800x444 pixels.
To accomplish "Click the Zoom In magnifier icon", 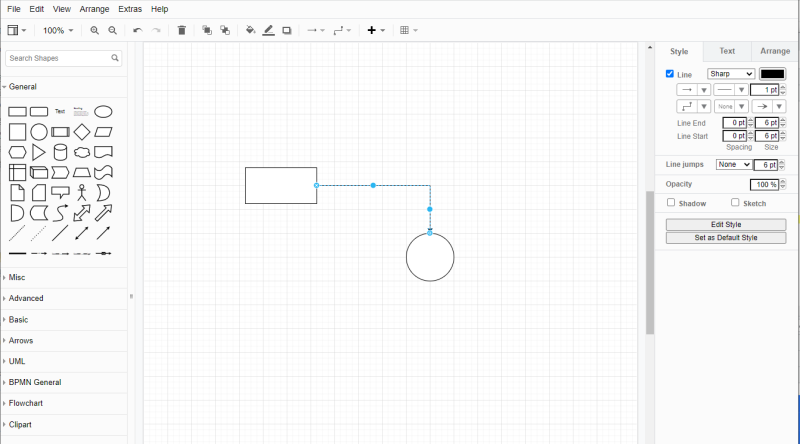I will point(94,31).
